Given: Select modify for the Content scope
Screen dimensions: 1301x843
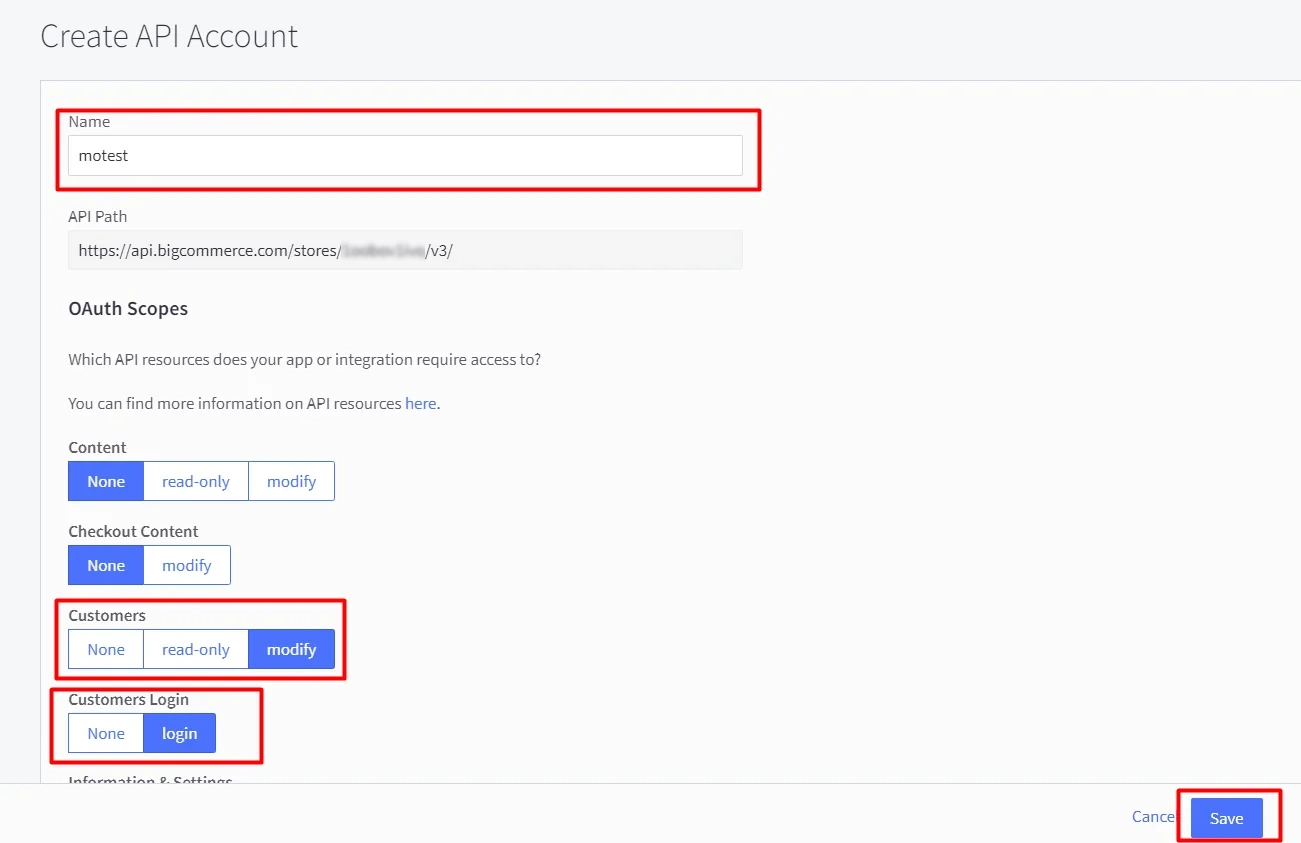Looking at the screenshot, I should [x=291, y=481].
